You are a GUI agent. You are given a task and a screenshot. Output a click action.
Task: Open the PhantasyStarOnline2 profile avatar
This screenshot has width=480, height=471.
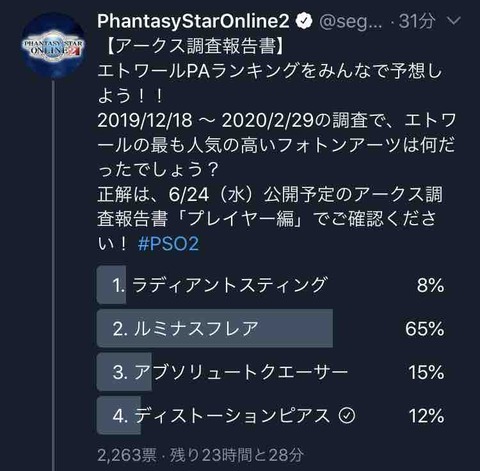pos(53,46)
